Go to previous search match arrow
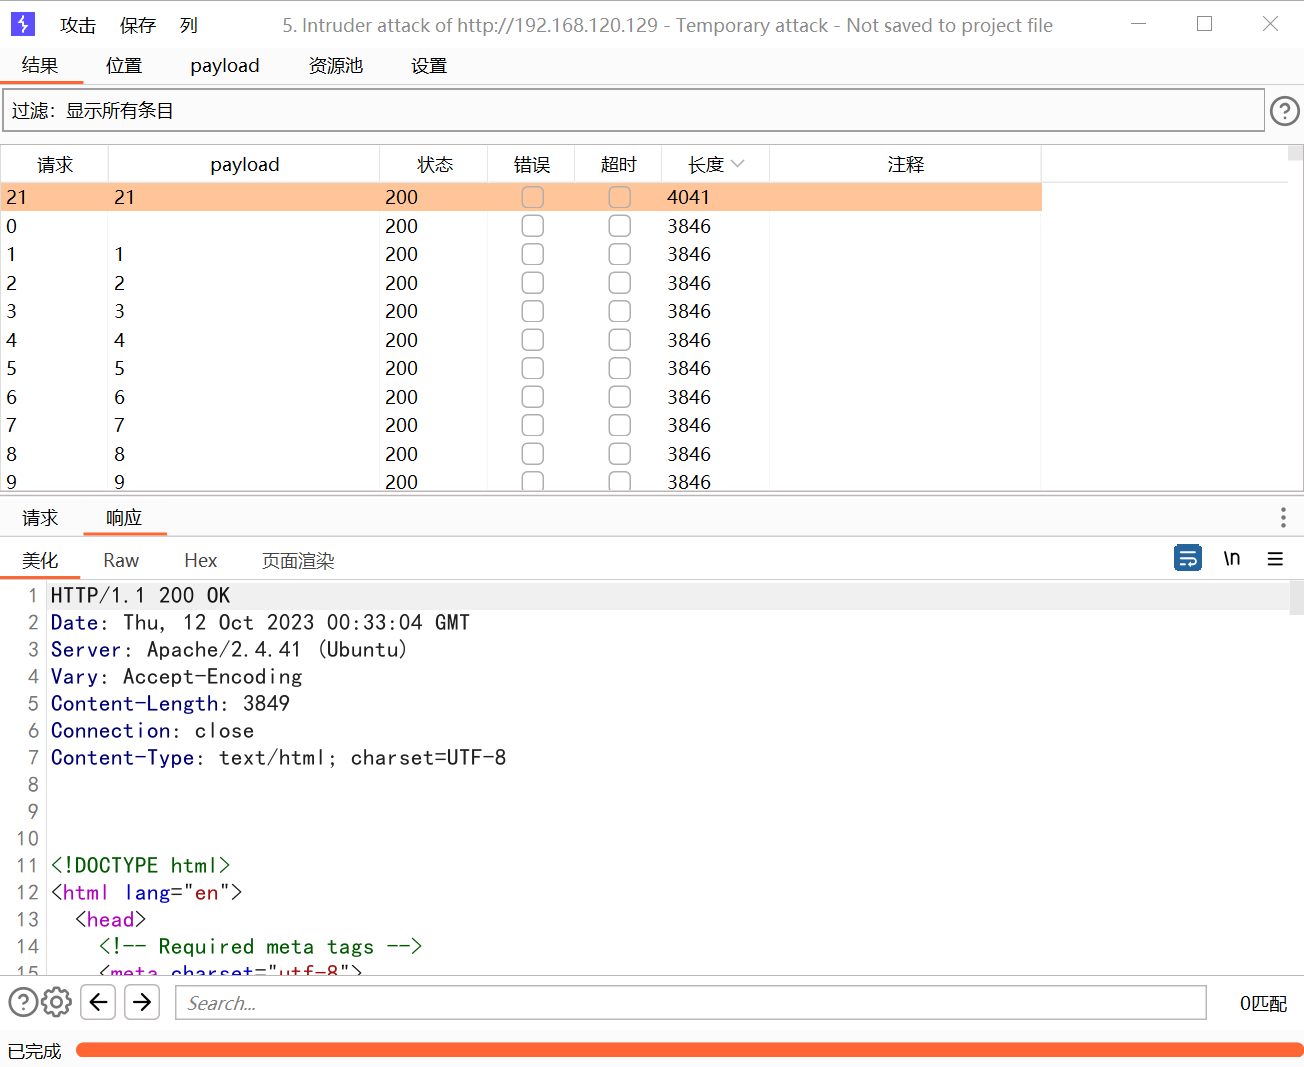 (98, 1001)
